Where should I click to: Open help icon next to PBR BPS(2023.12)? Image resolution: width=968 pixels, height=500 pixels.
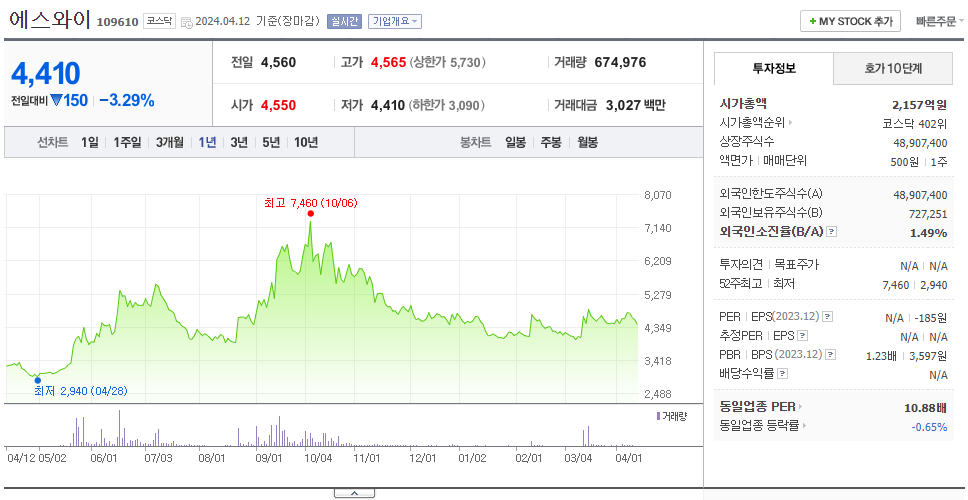(x=831, y=354)
